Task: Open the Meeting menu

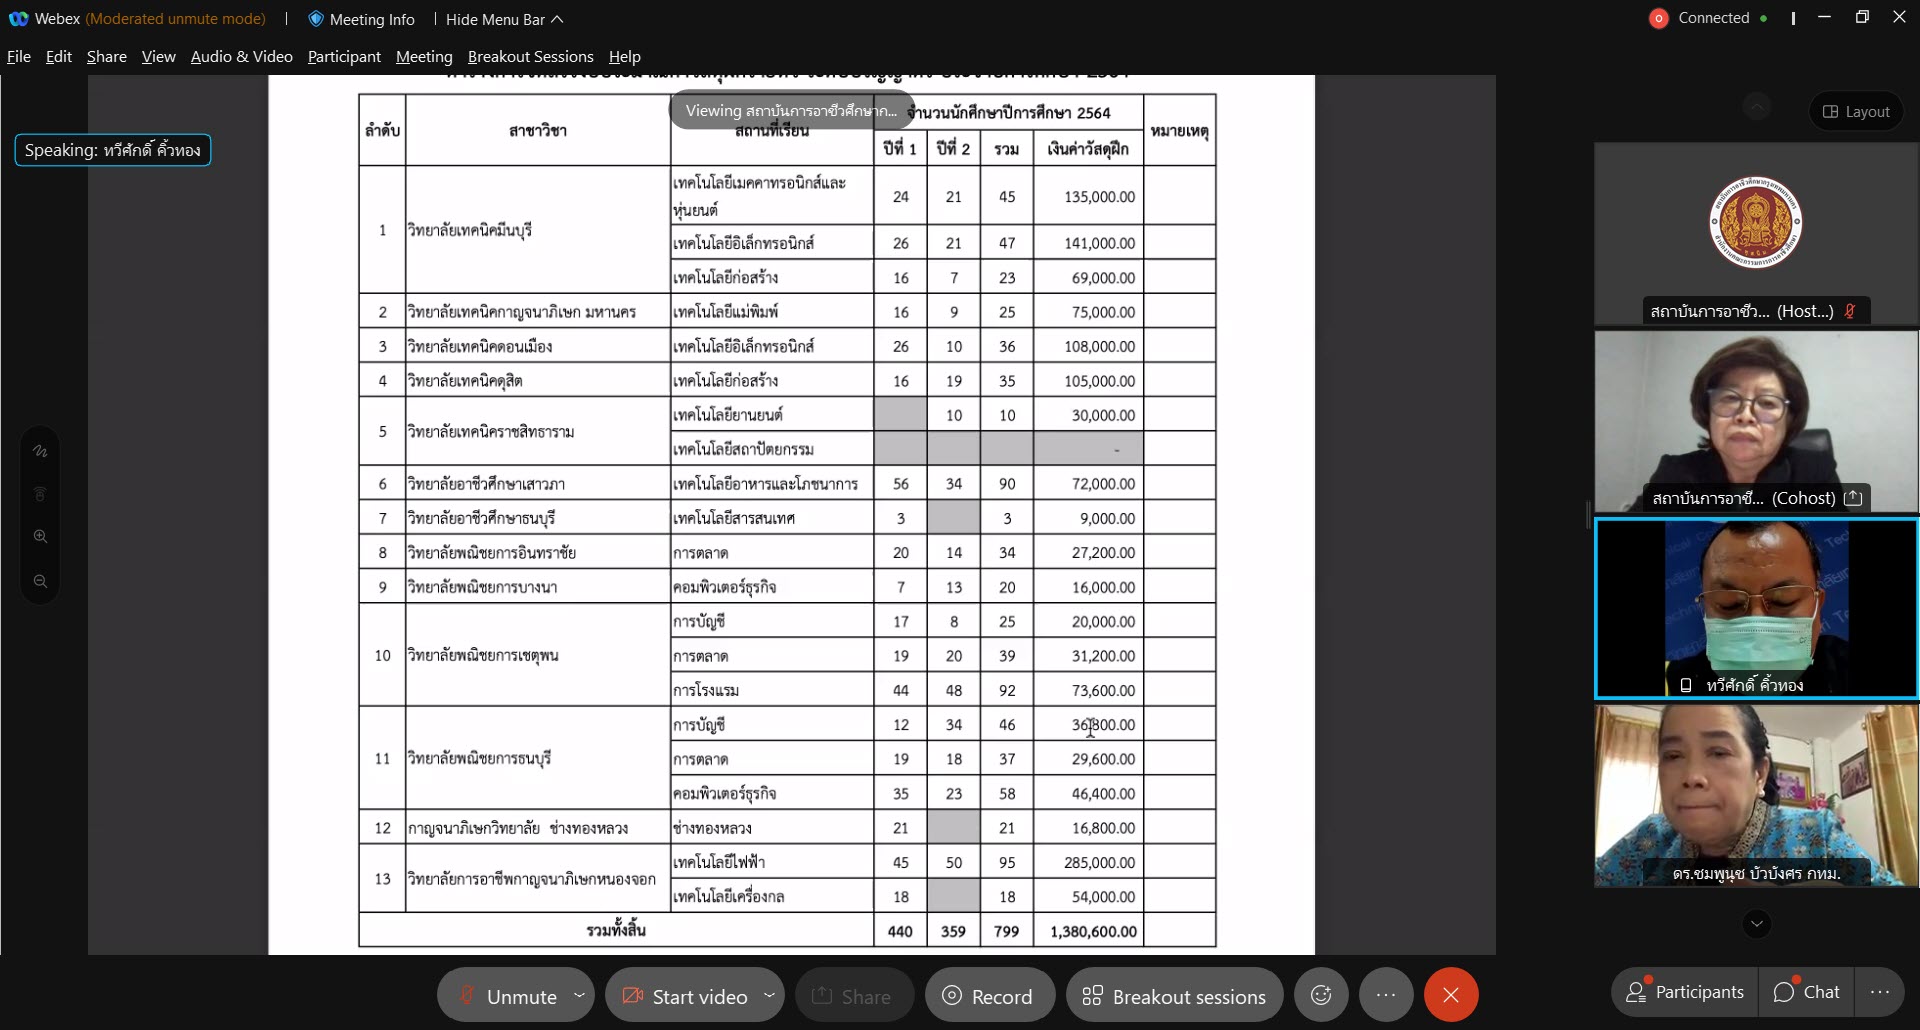Action: (x=424, y=57)
